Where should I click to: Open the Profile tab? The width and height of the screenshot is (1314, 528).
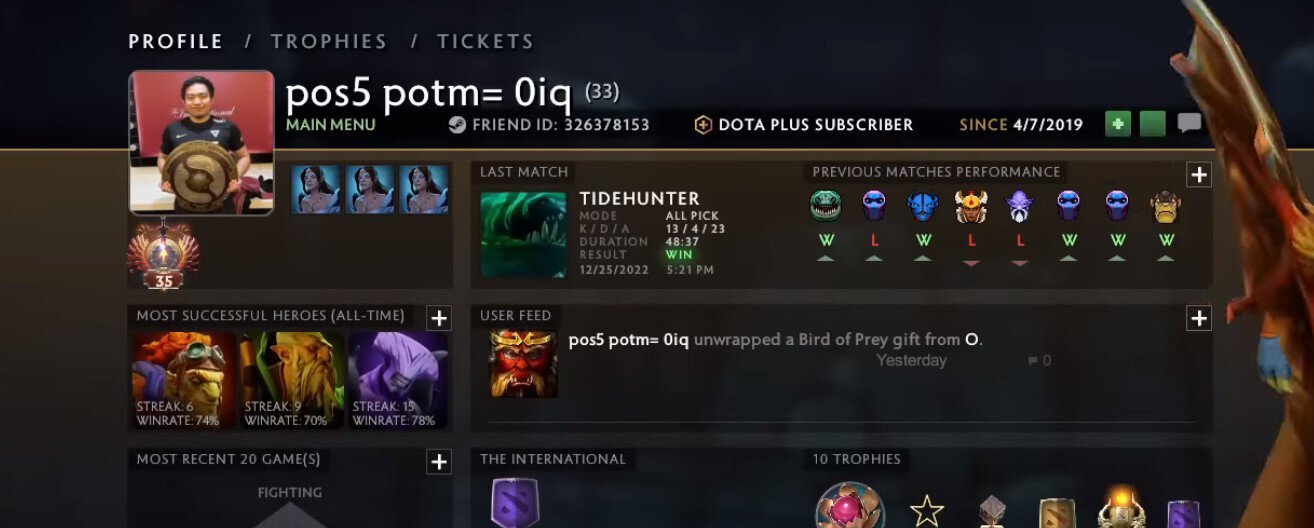point(176,42)
